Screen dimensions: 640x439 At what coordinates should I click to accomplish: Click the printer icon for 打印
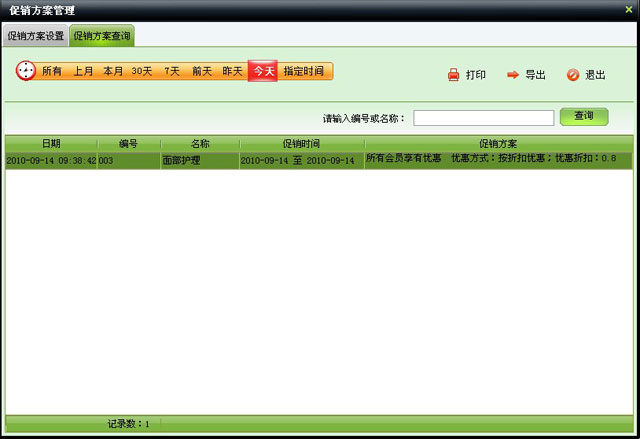(453, 75)
